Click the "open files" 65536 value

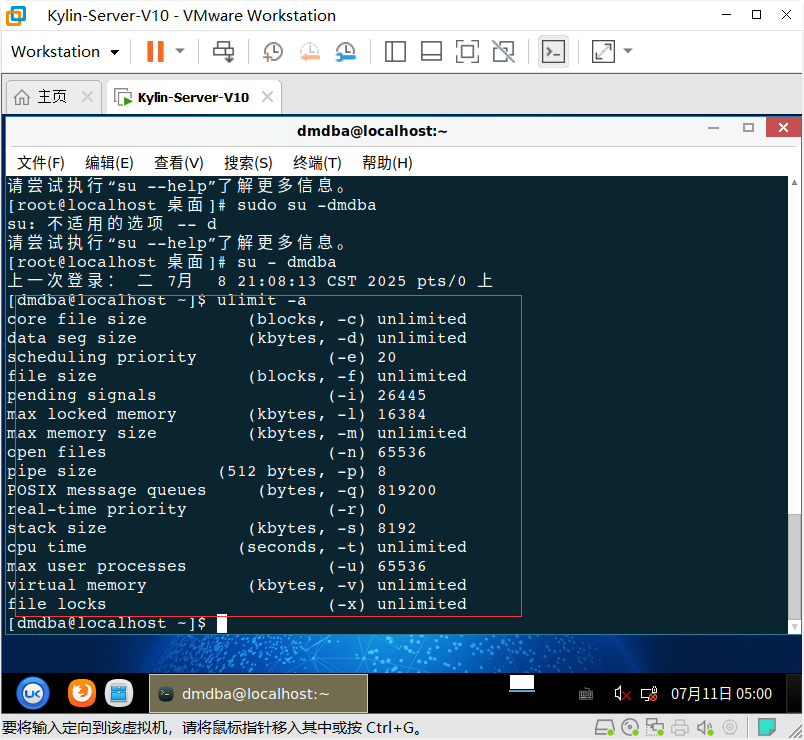(x=401, y=452)
